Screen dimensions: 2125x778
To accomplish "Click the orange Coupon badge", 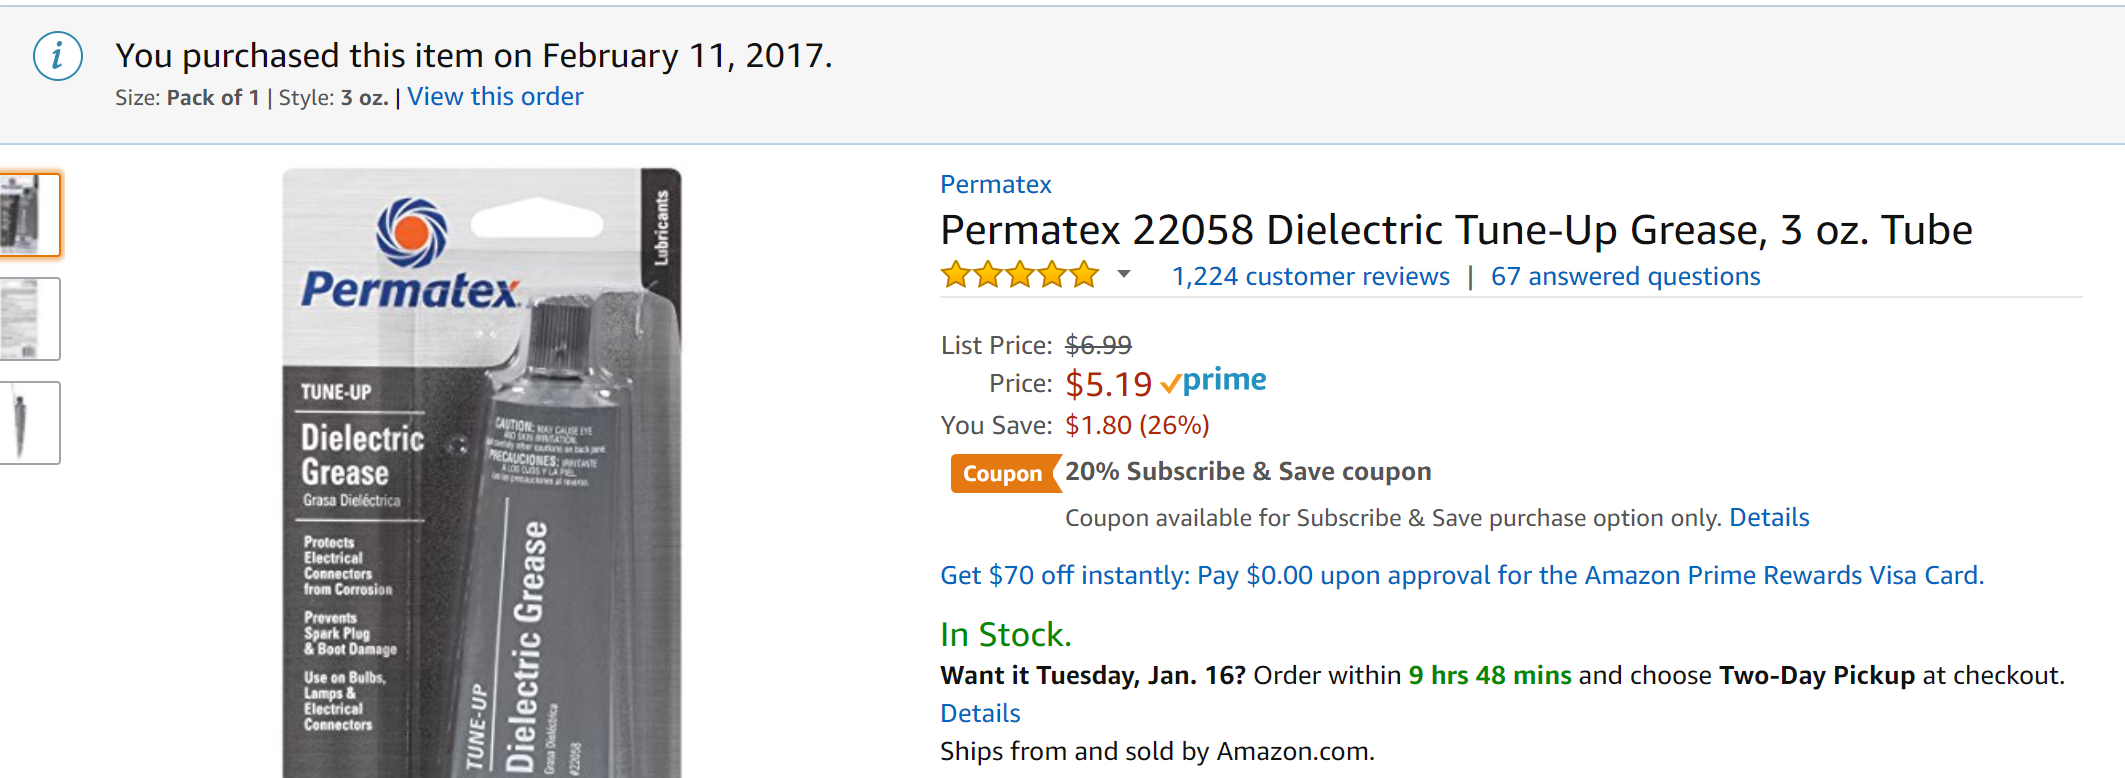I will click(x=1002, y=473).
